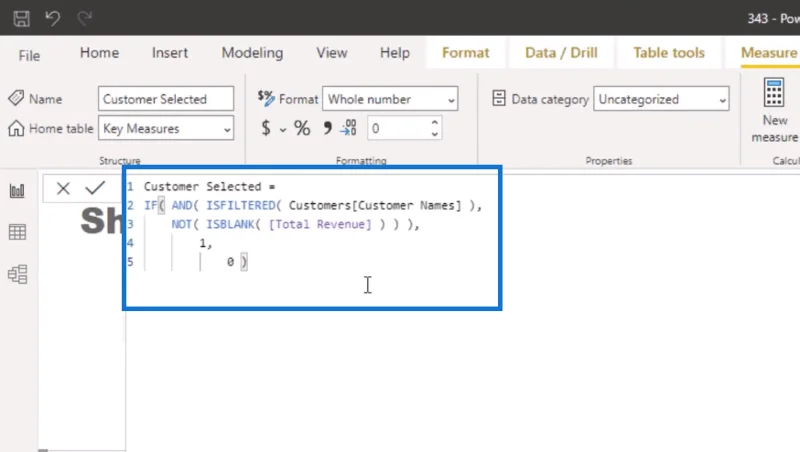
Task: Toggle thousands separator comma
Action: (x=327, y=128)
